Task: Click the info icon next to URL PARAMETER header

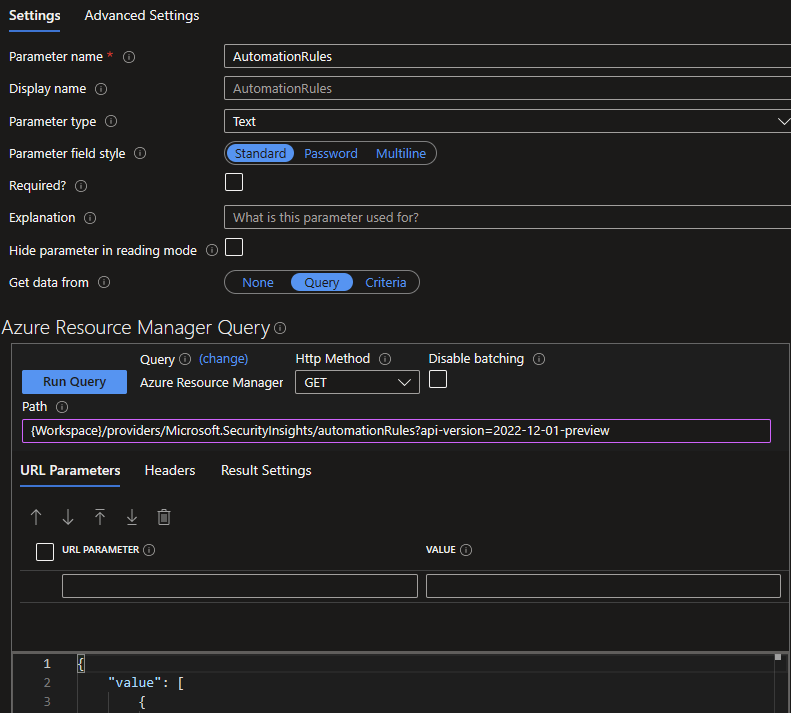Action: click(x=149, y=550)
